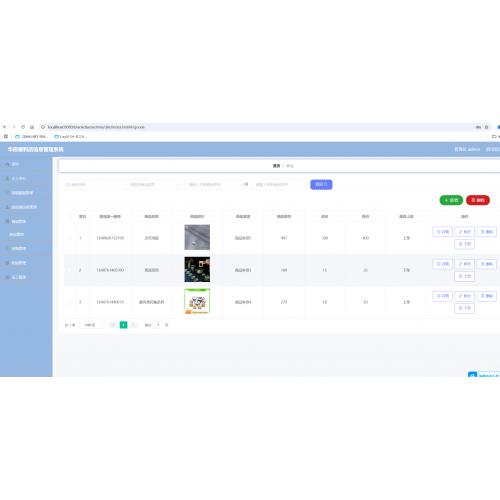Open the product thumbnail image in row 3

pos(197,301)
